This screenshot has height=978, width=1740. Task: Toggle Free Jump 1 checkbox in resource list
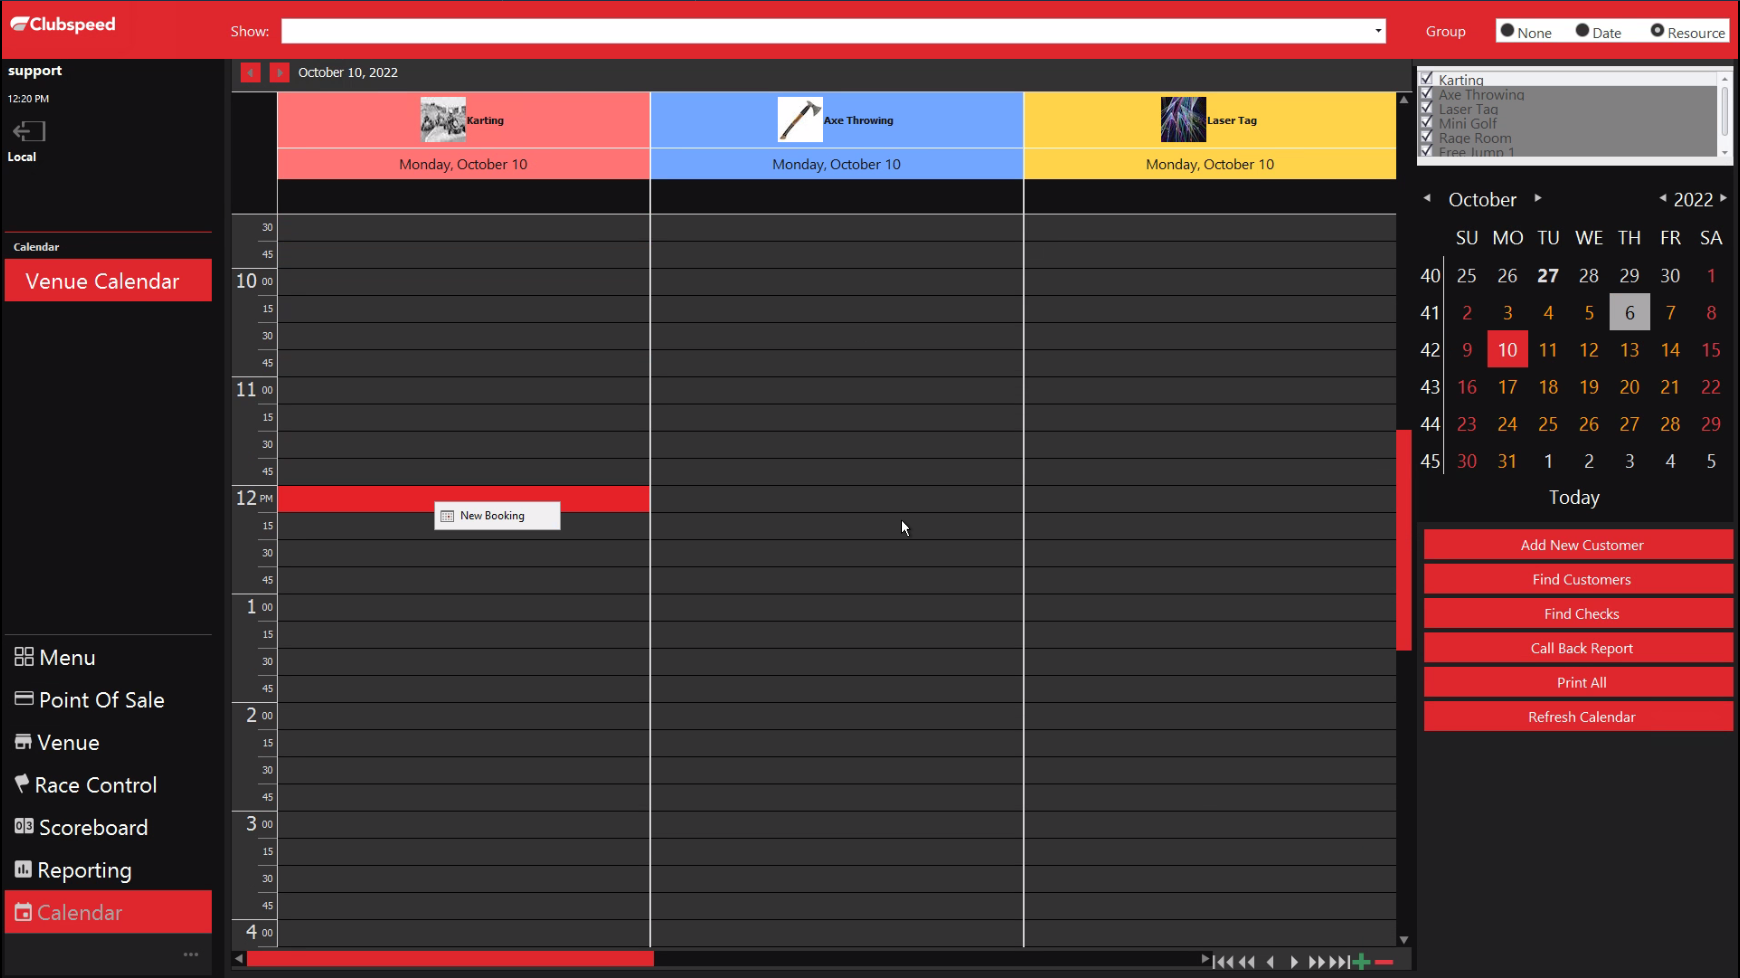pyautogui.click(x=1427, y=151)
